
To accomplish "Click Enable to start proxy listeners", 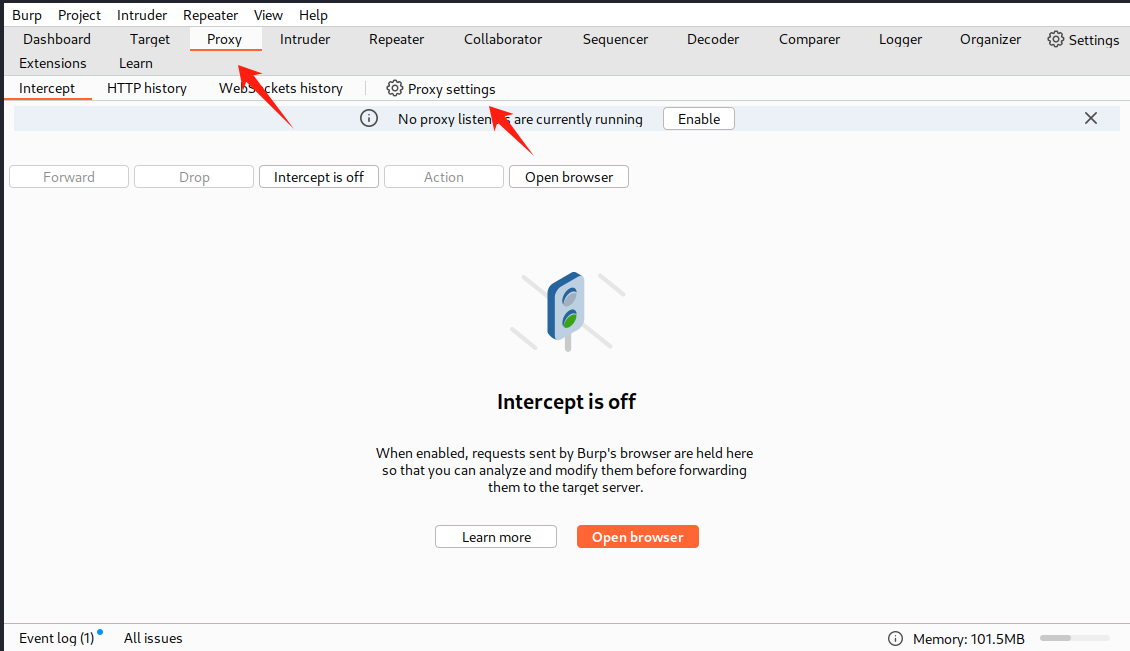I will tap(699, 119).
